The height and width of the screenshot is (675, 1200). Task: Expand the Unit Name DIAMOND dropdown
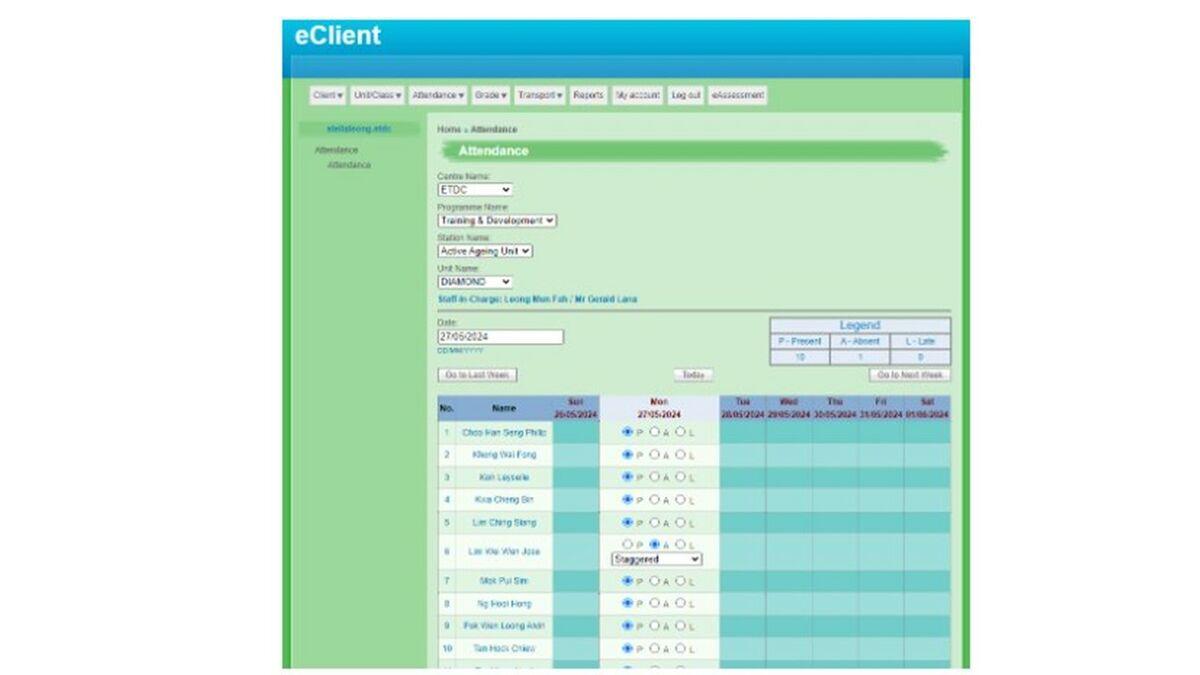click(x=475, y=282)
